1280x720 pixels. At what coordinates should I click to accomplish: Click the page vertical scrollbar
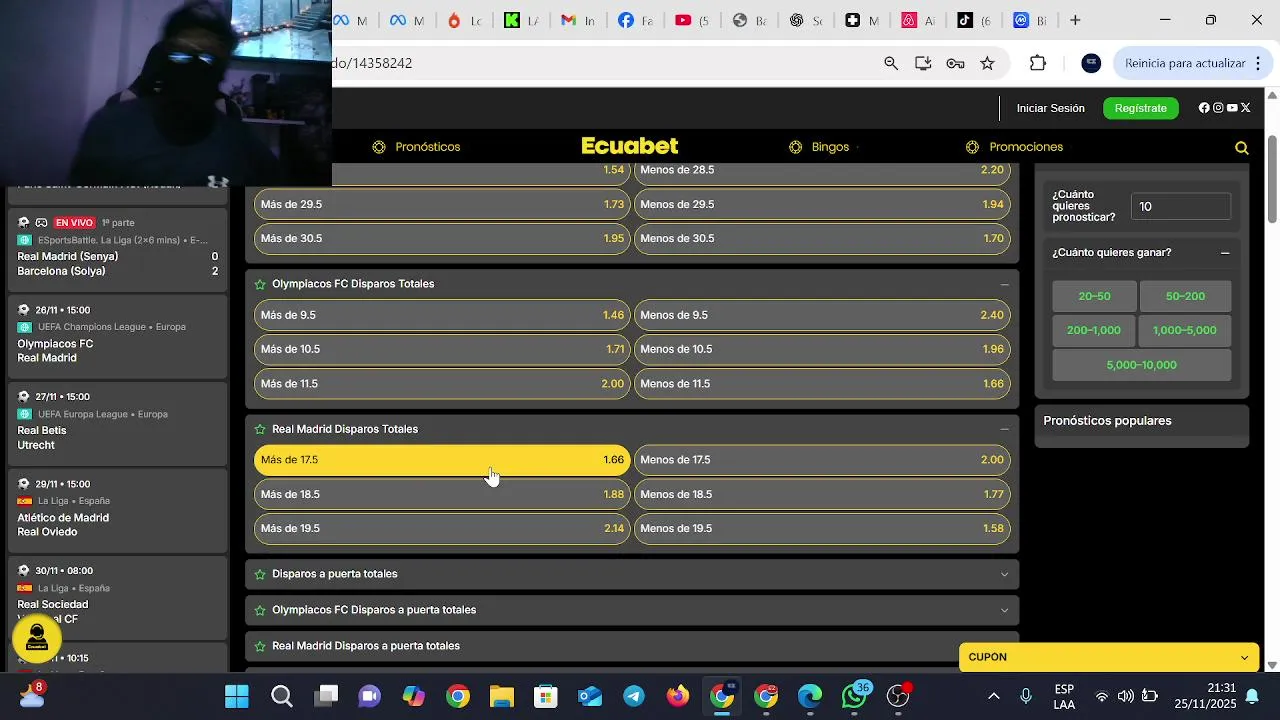point(1272,178)
